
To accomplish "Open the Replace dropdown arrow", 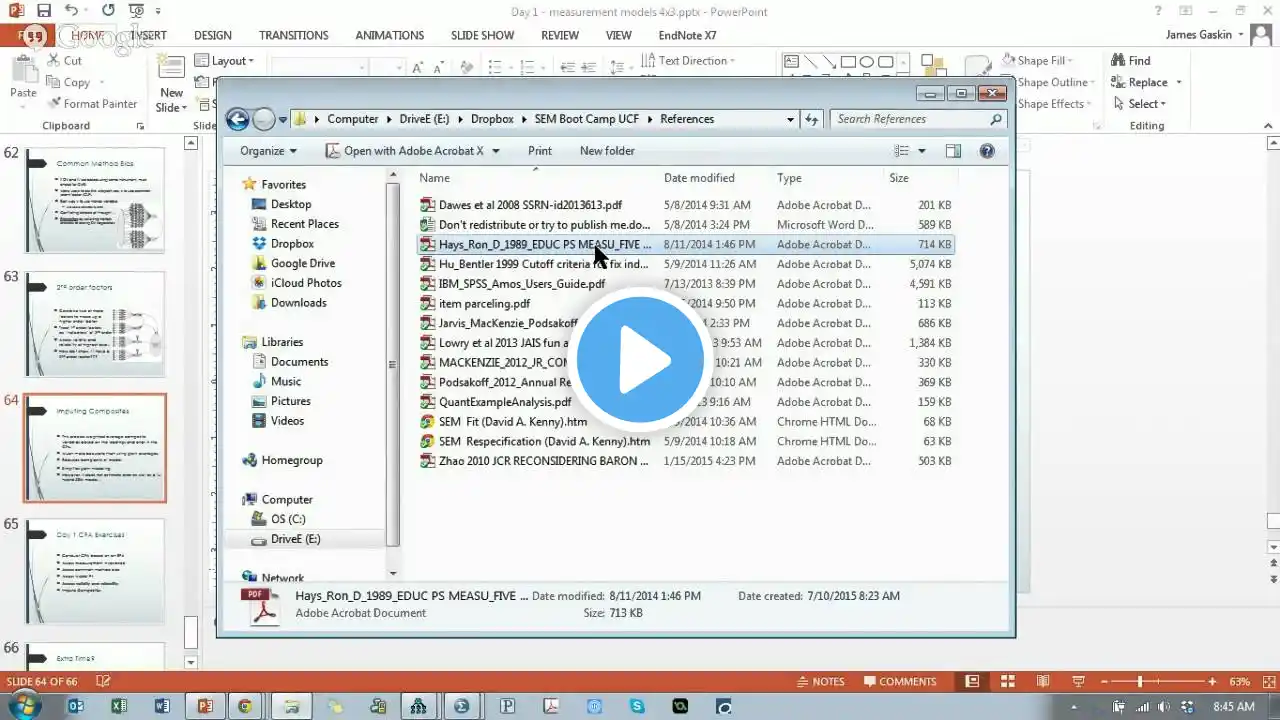I will coord(1179,83).
